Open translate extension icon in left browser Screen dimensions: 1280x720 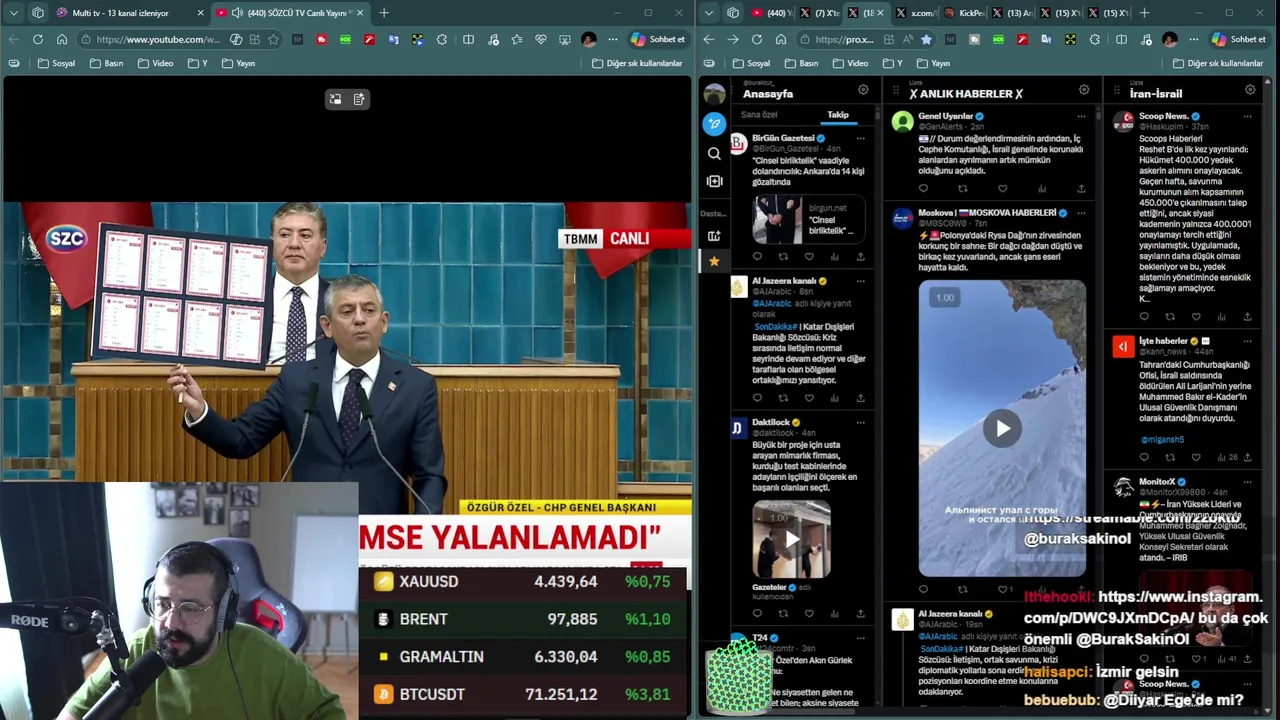coord(393,39)
